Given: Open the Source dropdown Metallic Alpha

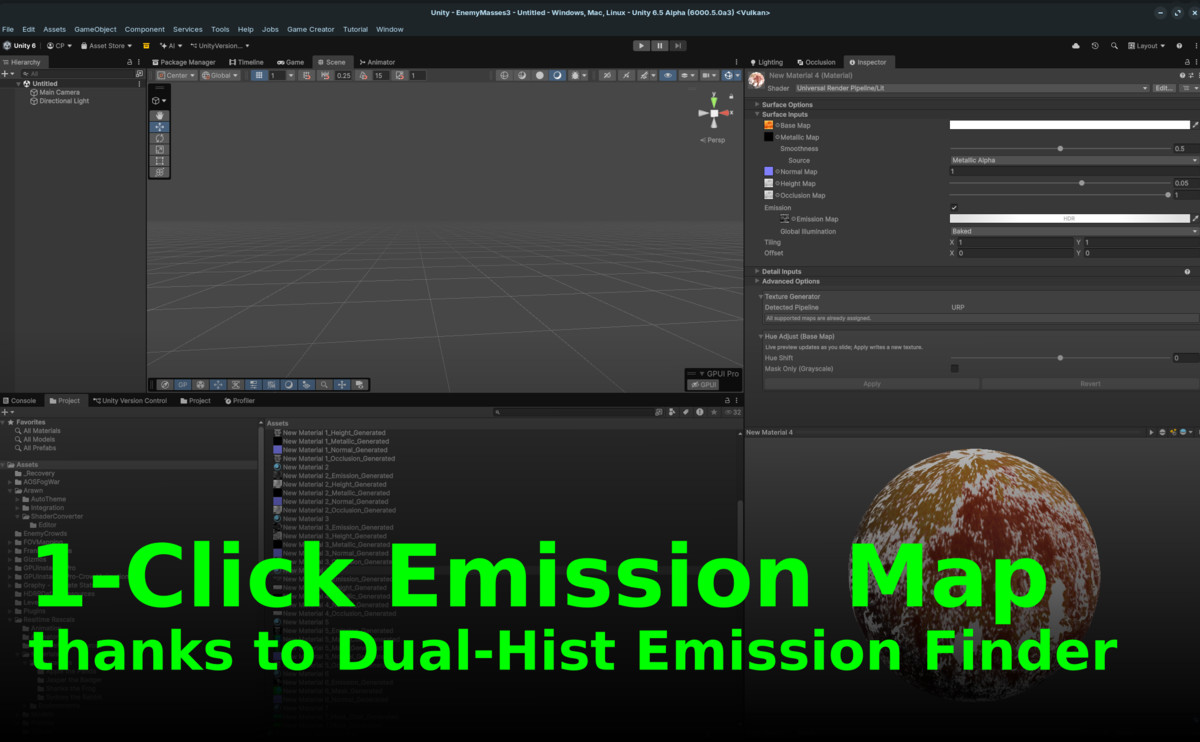Looking at the screenshot, I should (x=1074, y=160).
